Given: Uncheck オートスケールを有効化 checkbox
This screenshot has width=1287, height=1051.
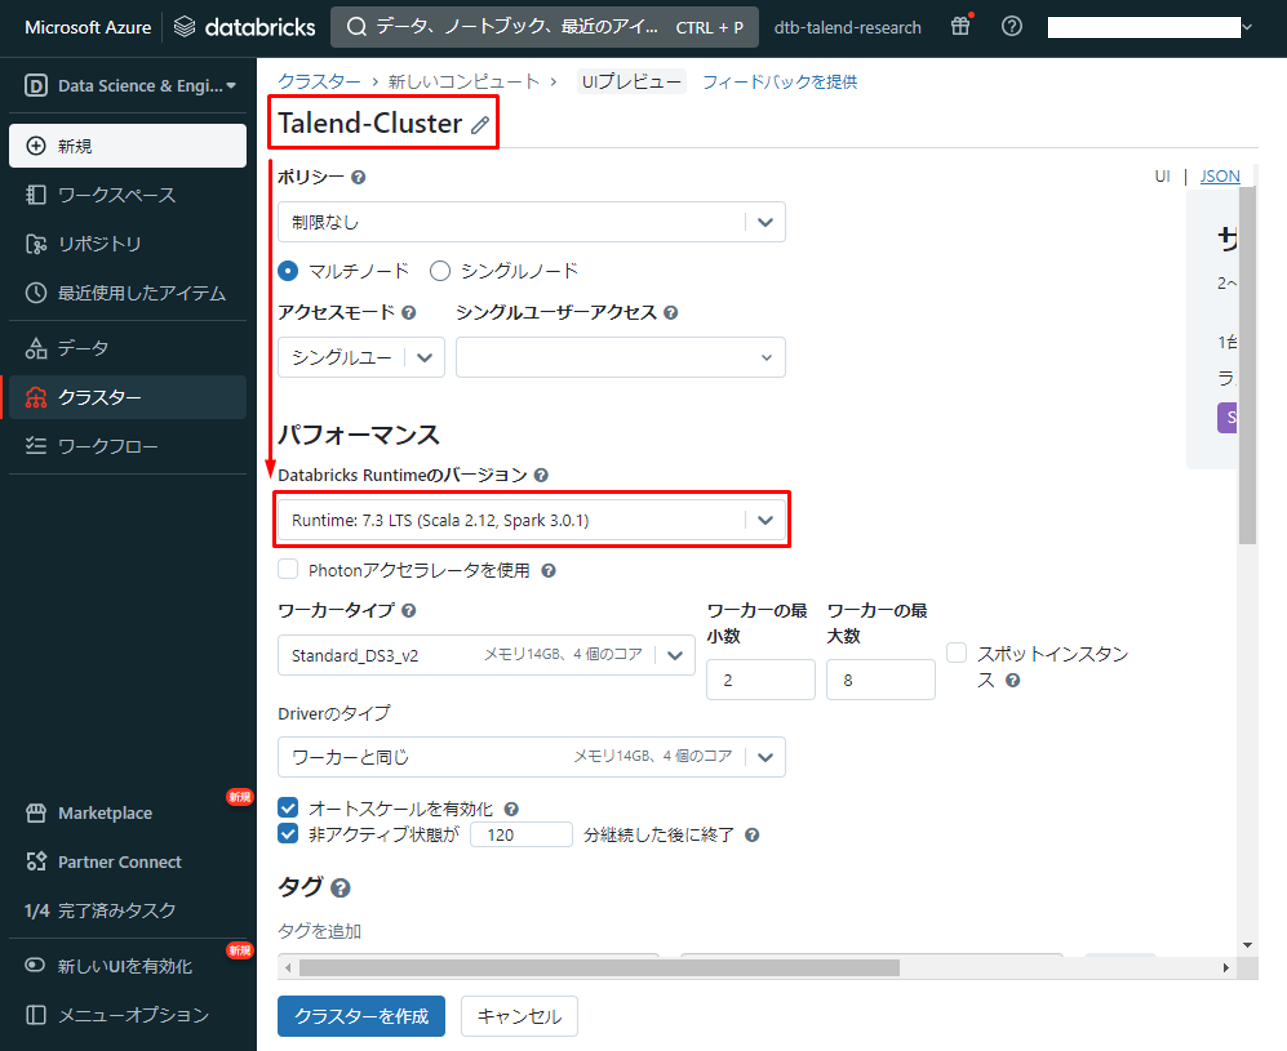Looking at the screenshot, I should [288, 808].
